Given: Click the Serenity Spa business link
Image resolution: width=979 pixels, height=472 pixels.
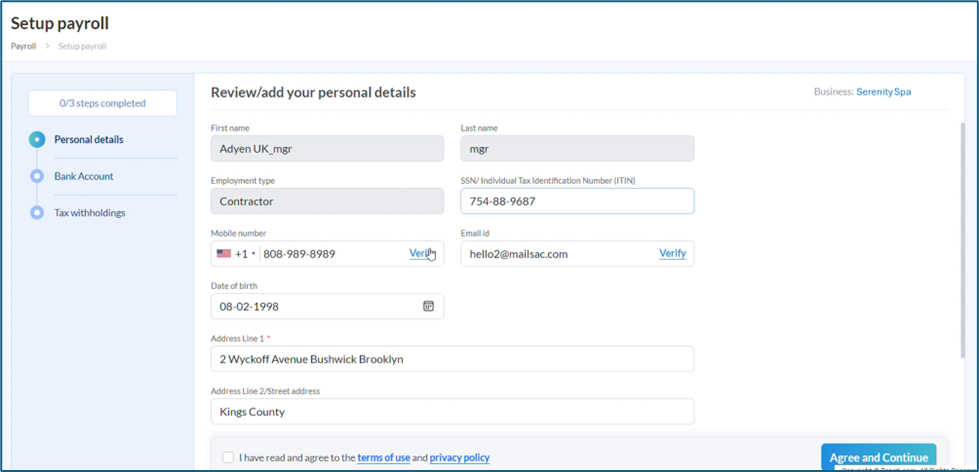Looking at the screenshot, I should [x=883, y=92].
